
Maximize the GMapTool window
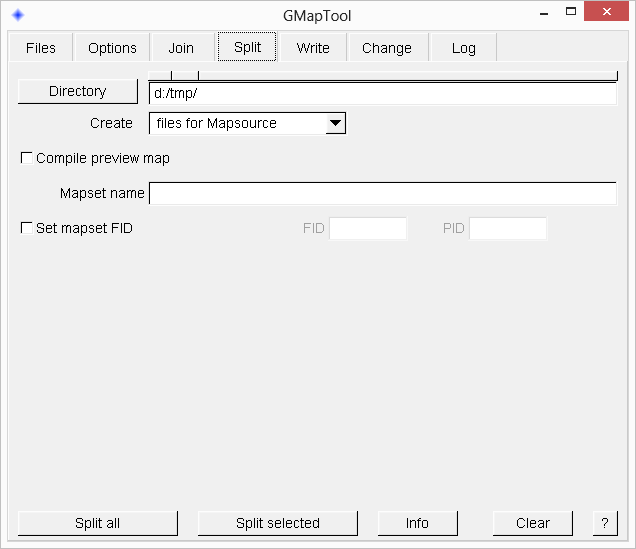pos(571,11)
